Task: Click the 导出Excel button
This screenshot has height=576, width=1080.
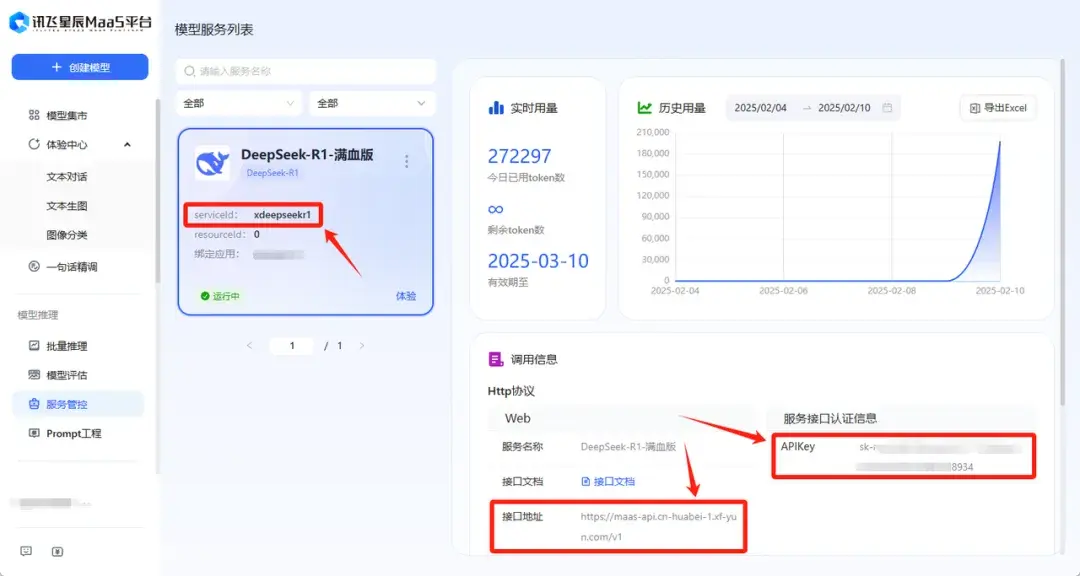Action: (x=998, y=108)
